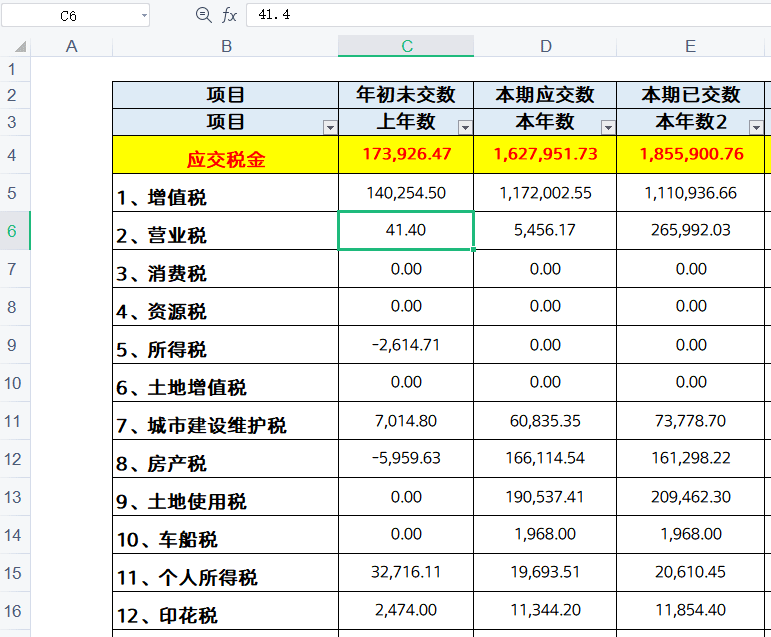Open the filter dropdown for 上年数 column
Screen dimensions: 771x637
464,127
